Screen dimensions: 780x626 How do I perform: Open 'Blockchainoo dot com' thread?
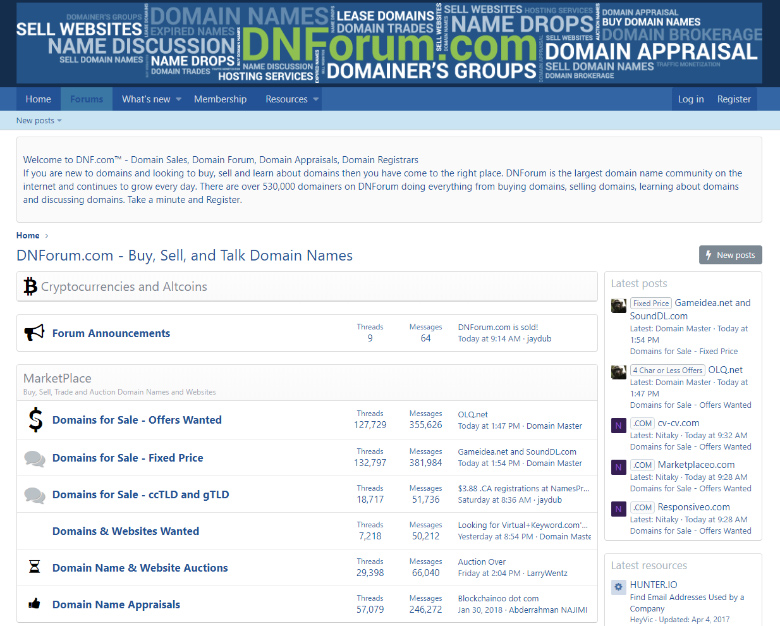[498, 598]
